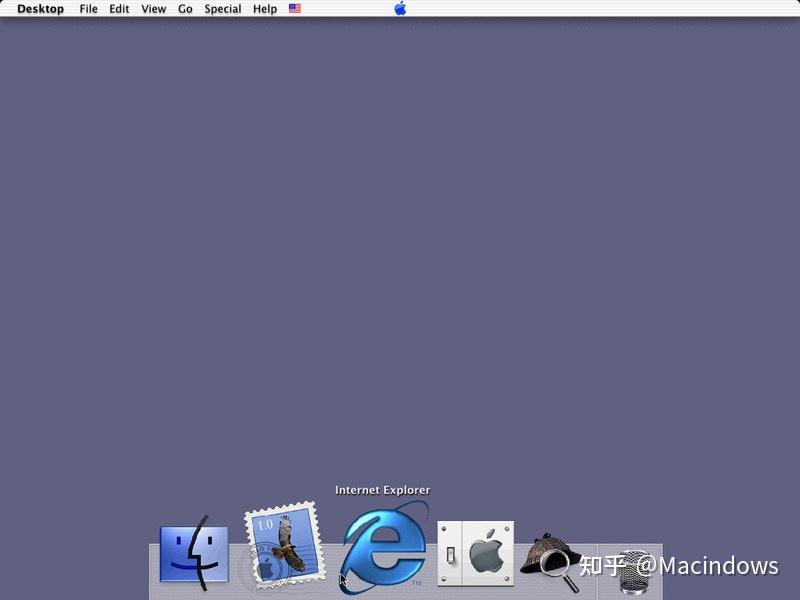Open the Special menu
The height and width of the screenshot is (600, 800).
222,9
